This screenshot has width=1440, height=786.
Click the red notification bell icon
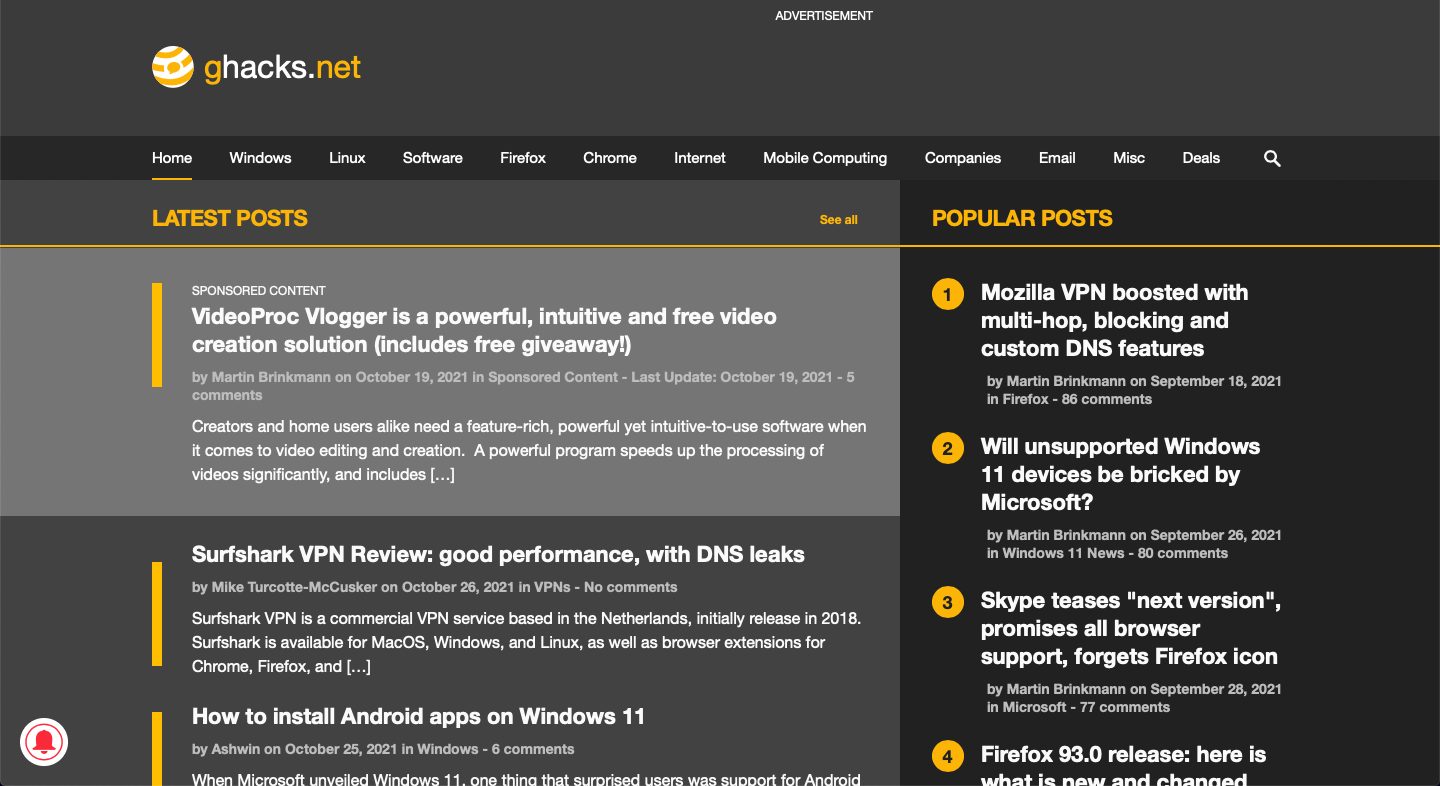pyautogui.click(x=44, y=742)
